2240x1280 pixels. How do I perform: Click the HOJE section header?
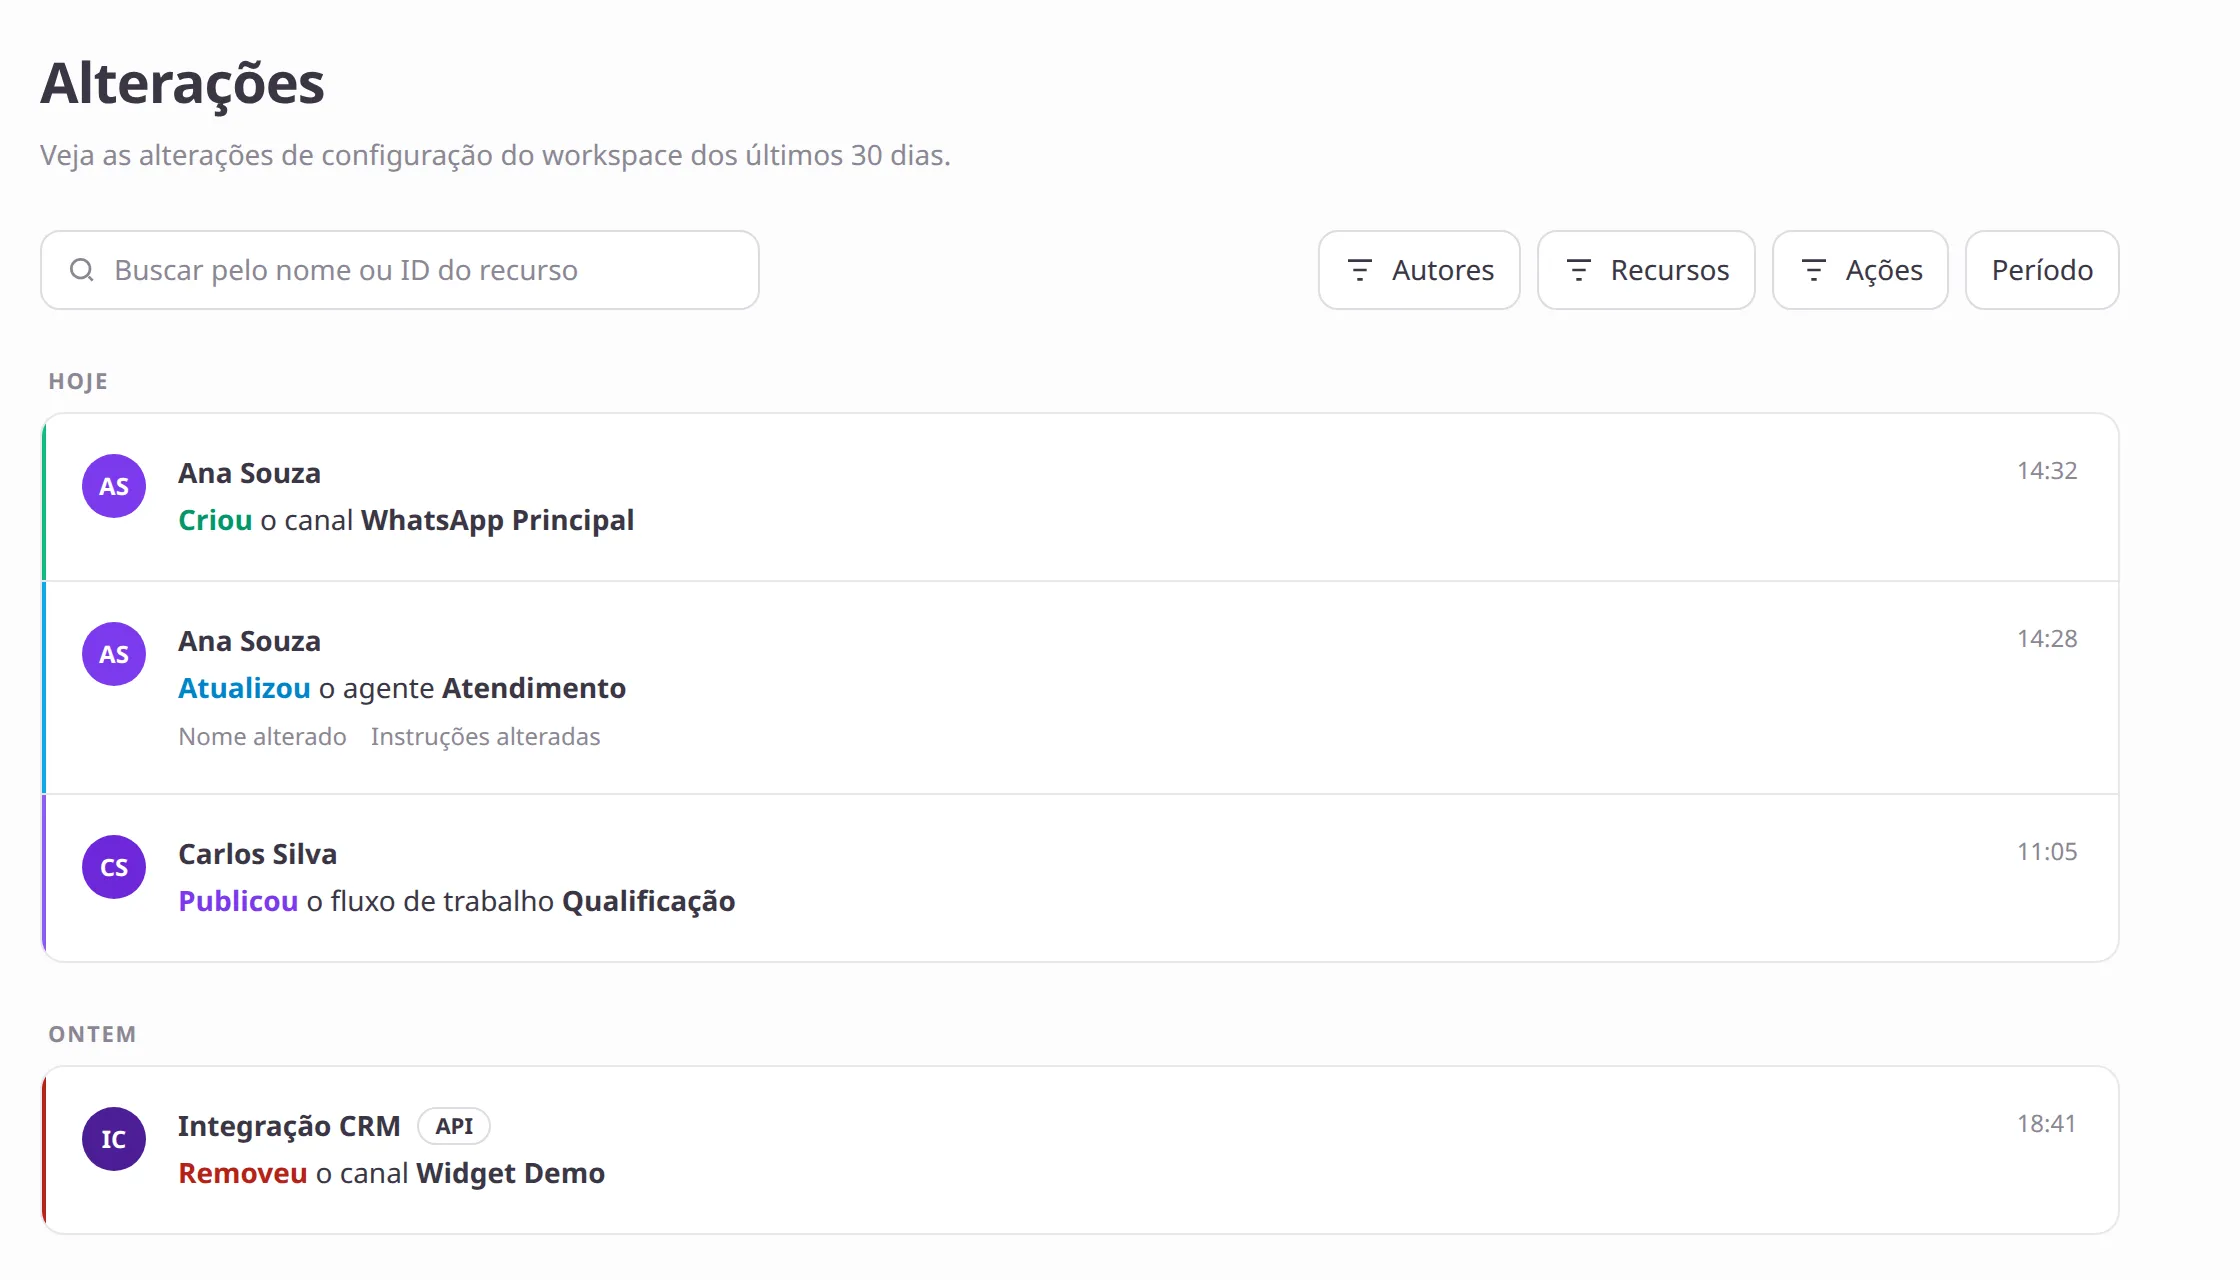(78, 381)
